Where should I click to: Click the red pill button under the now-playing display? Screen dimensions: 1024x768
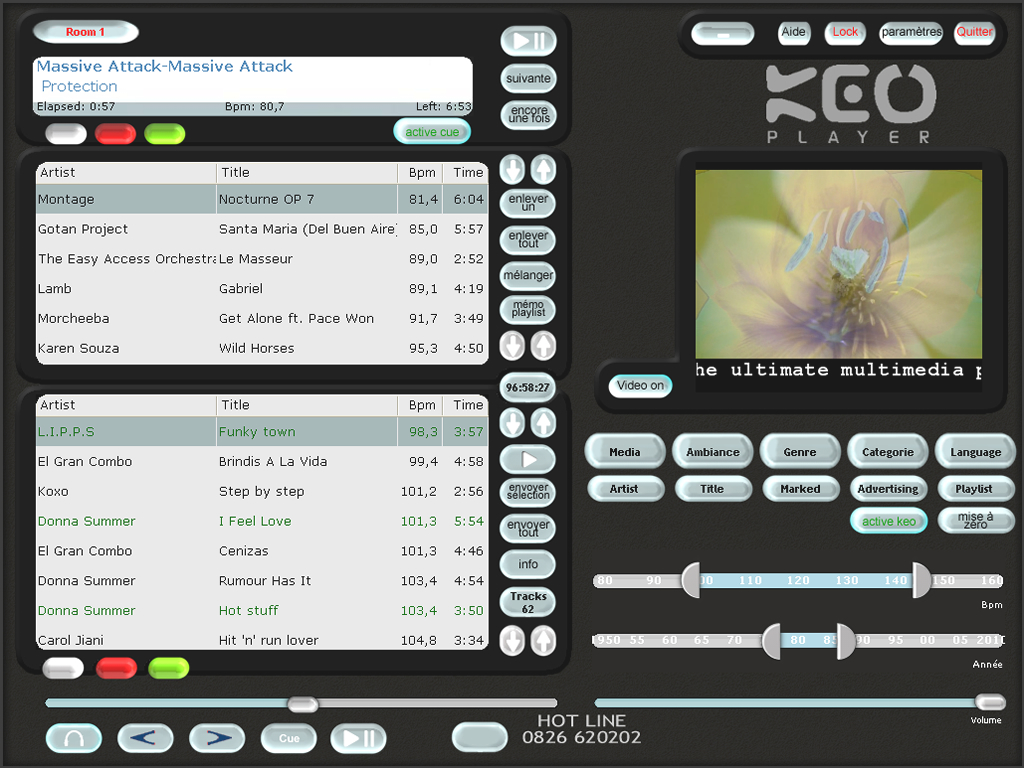(116, 134)
